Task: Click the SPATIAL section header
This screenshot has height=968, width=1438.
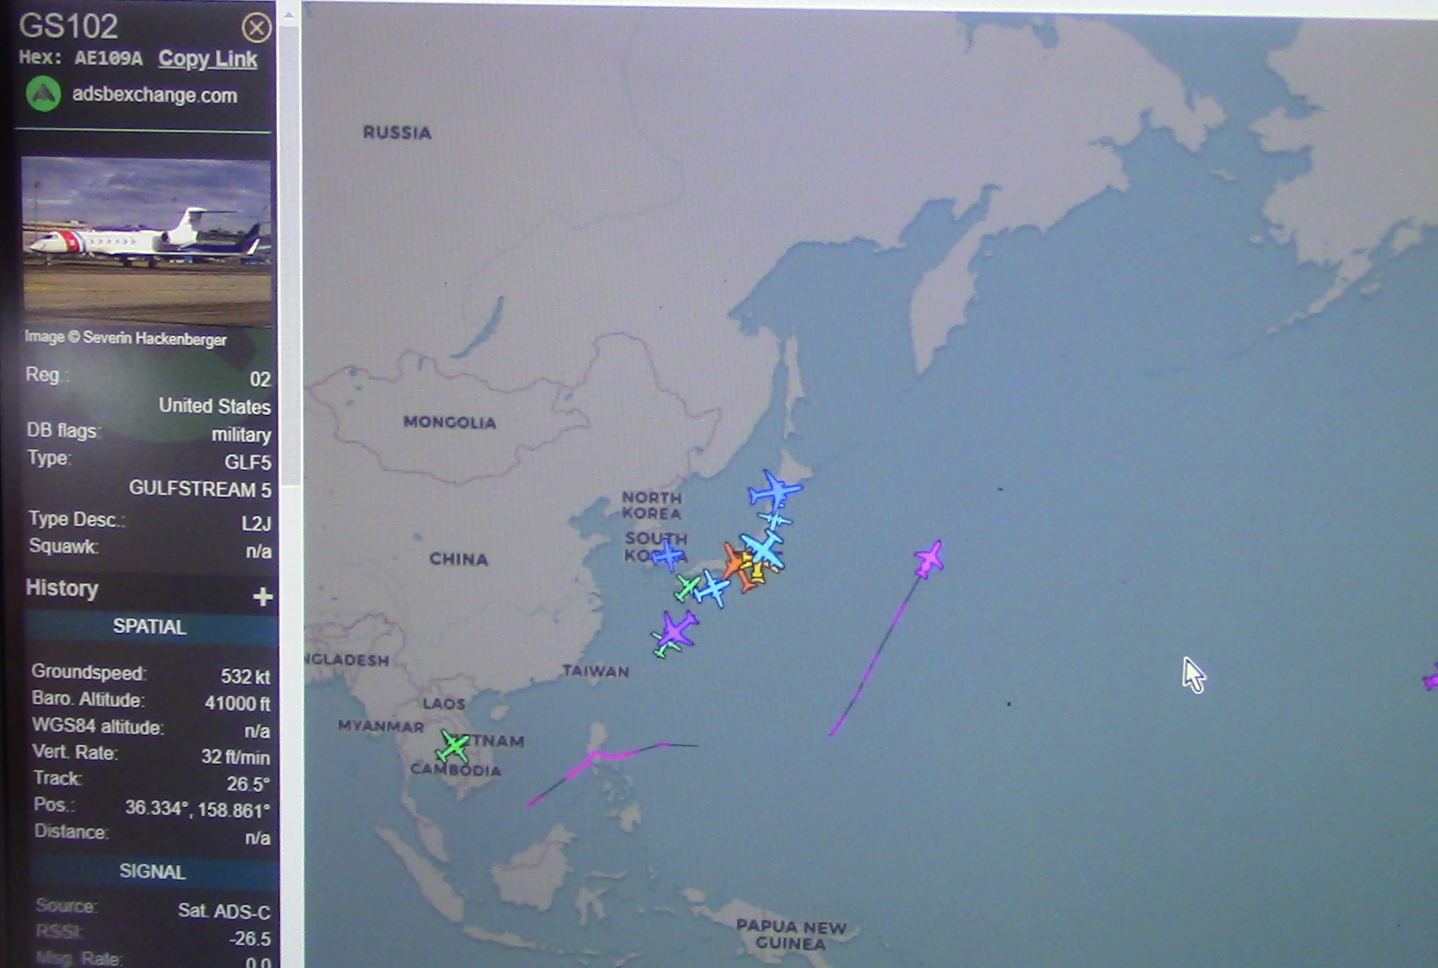Action: 149,627
